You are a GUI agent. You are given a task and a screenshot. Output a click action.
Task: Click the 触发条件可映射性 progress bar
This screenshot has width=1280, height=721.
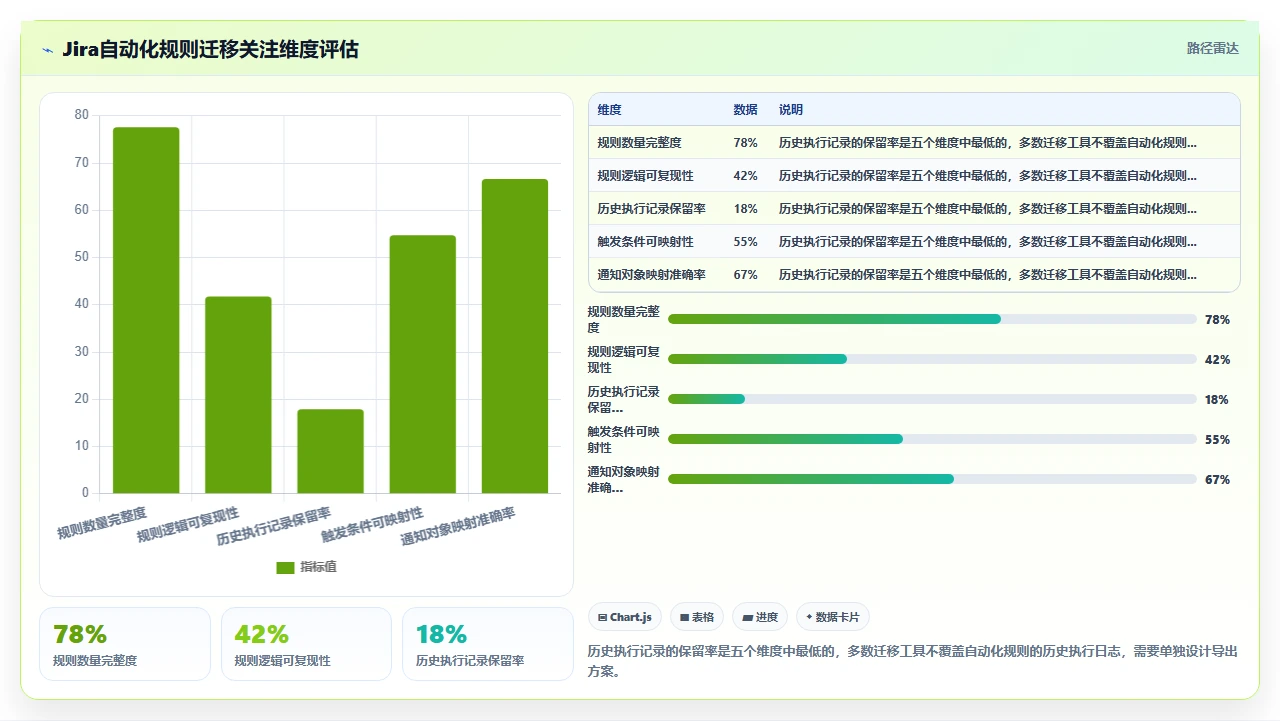932,439
